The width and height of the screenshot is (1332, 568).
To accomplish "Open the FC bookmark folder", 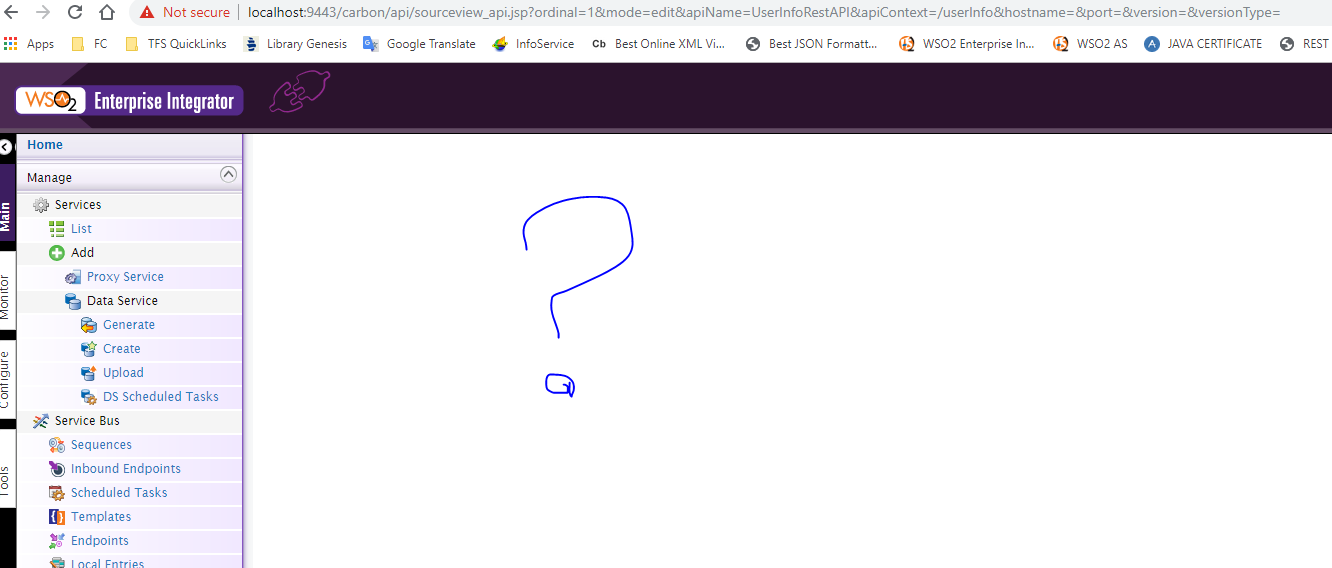I will pos(89,44).
